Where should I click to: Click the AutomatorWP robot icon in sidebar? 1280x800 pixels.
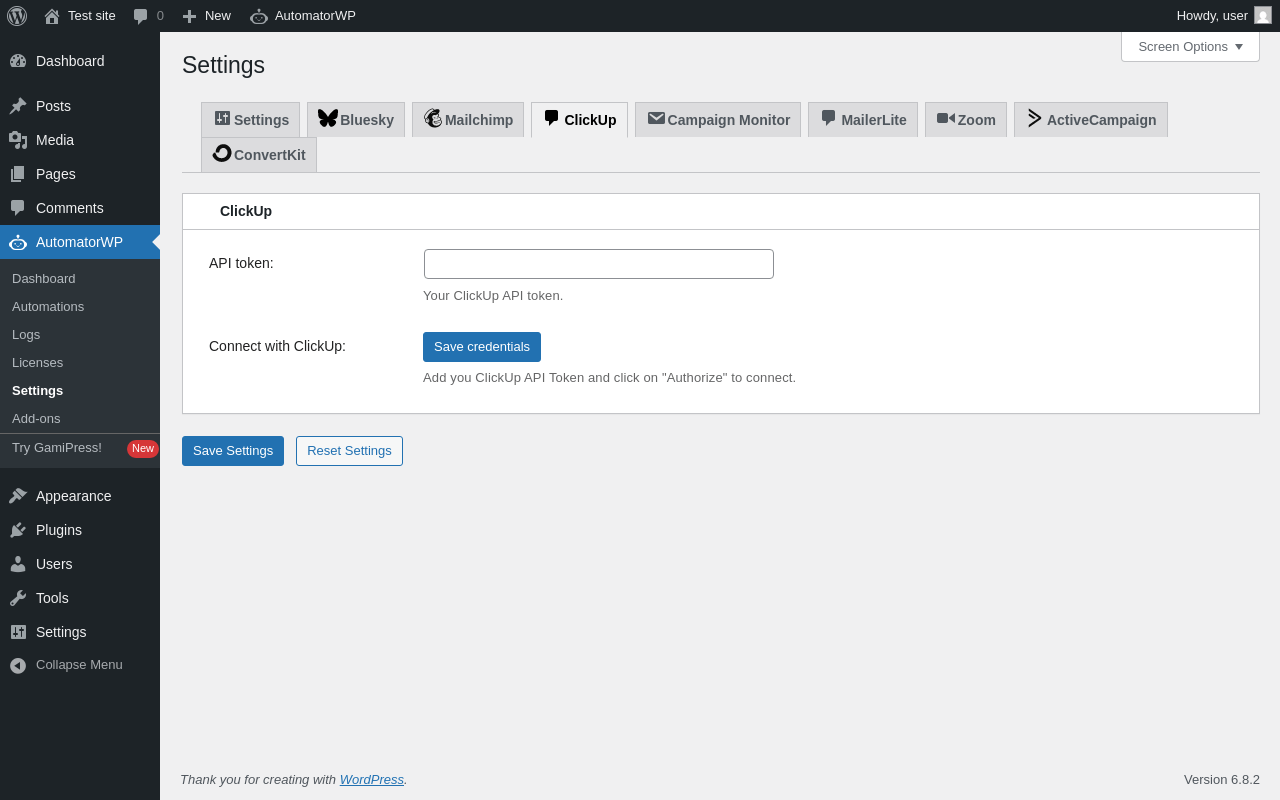click(x=18, y=242)
